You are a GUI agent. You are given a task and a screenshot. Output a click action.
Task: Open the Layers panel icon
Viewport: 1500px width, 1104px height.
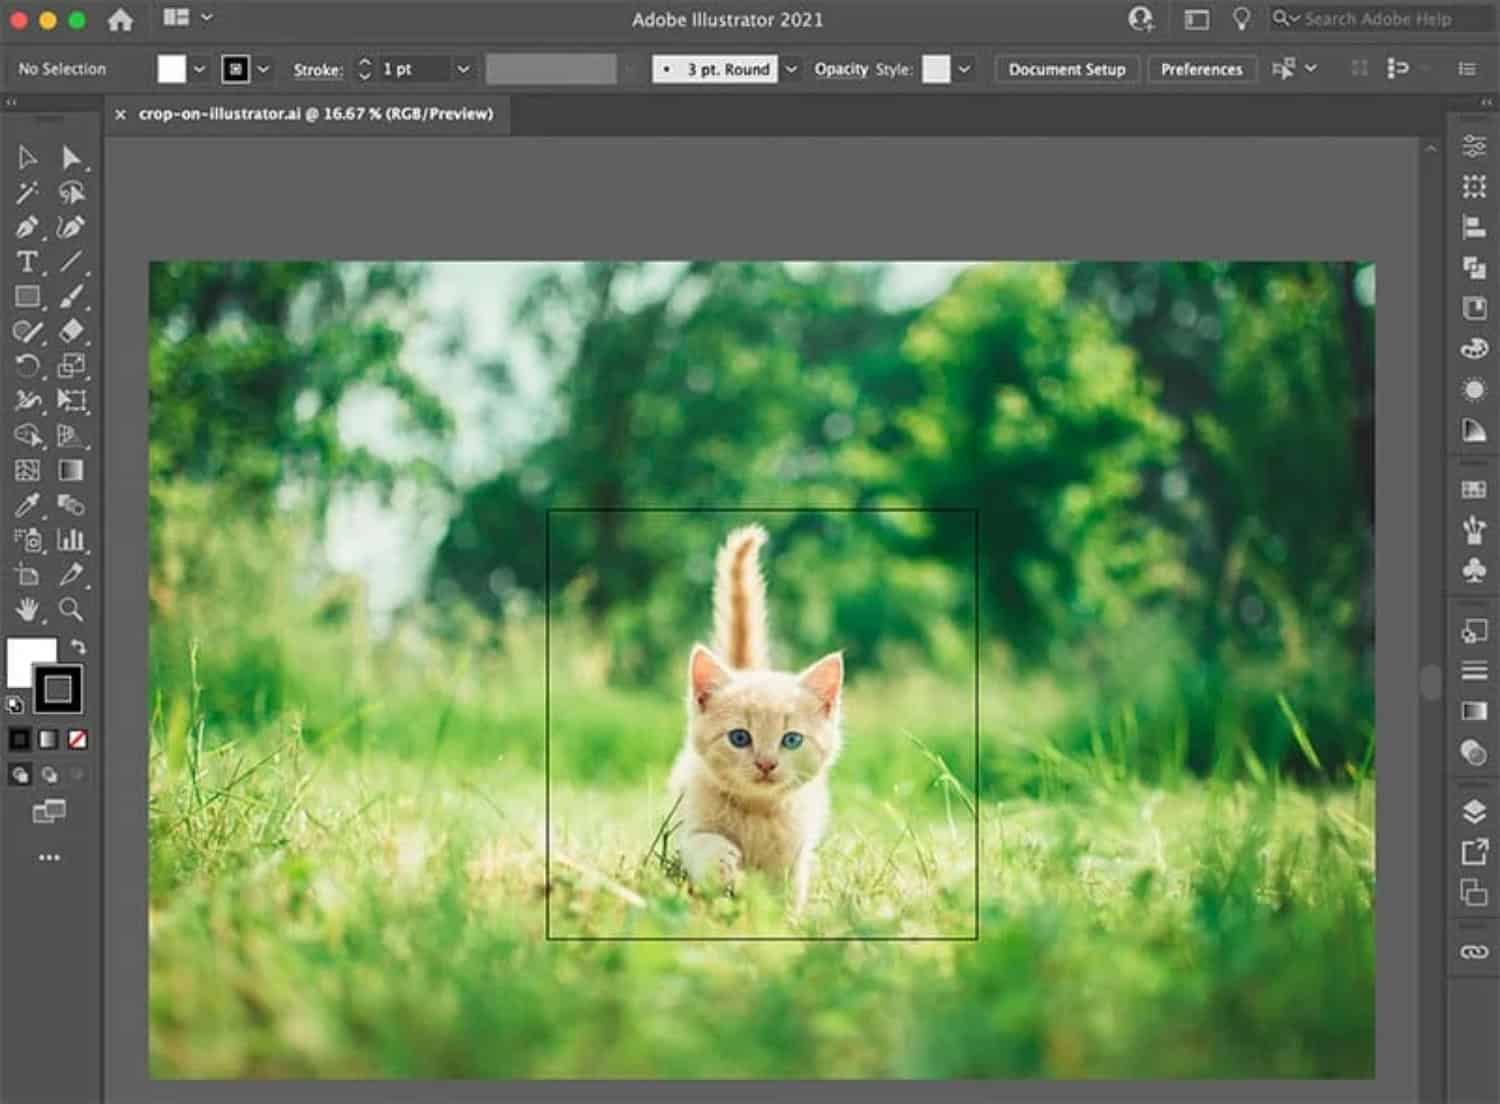(1474, 811)
